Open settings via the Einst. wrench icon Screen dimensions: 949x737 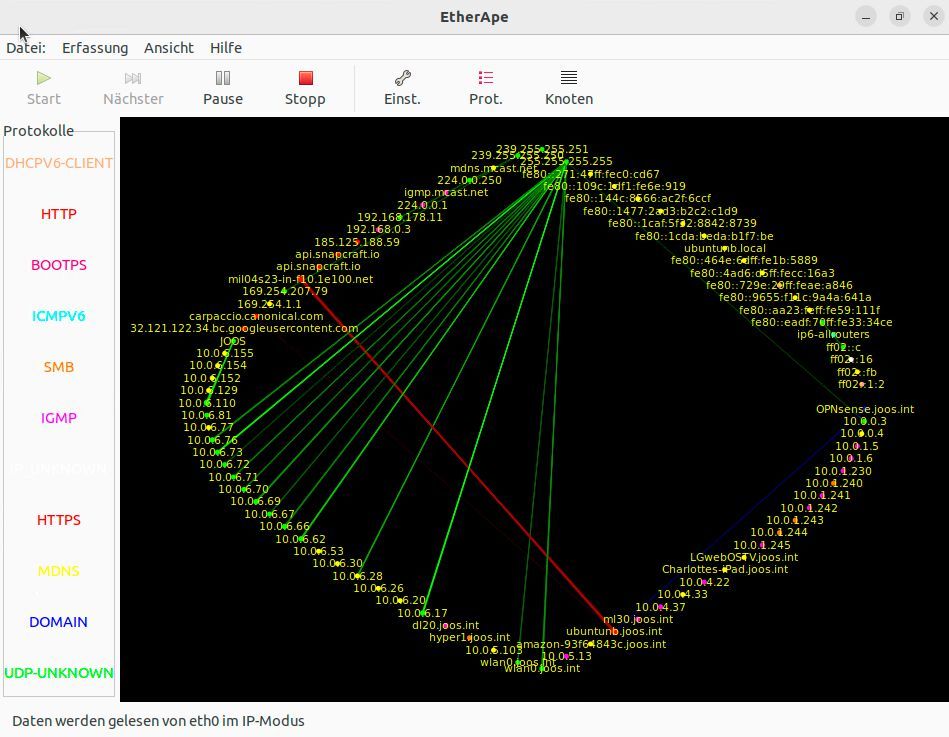click(x=402, y=78)
